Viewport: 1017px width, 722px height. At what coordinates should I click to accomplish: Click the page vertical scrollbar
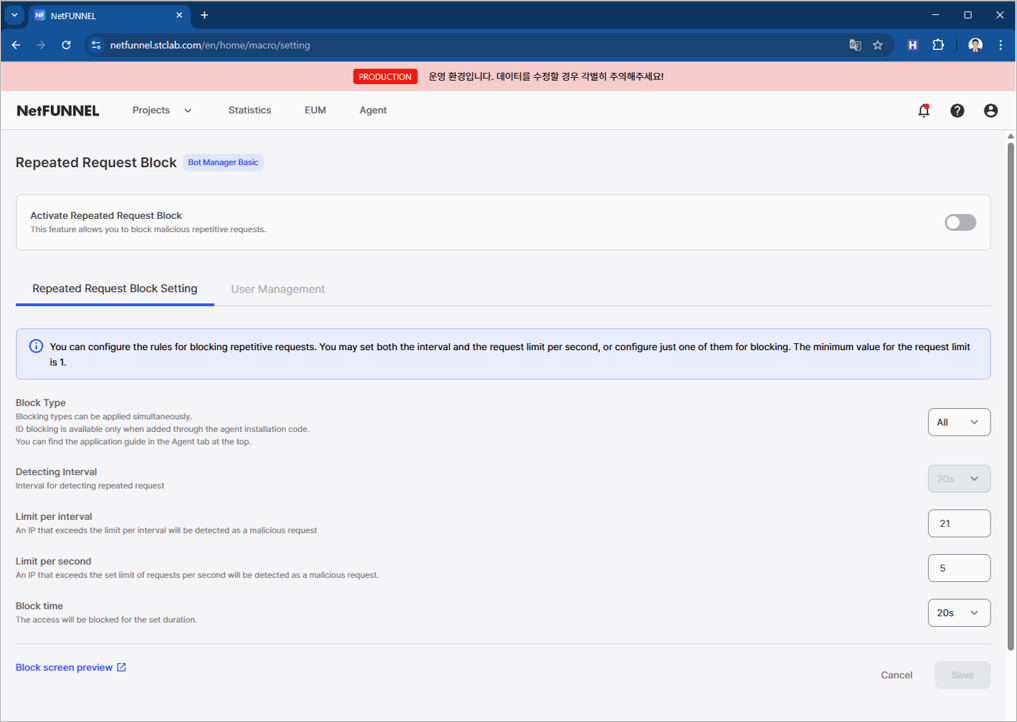(x=1011, y=396)
